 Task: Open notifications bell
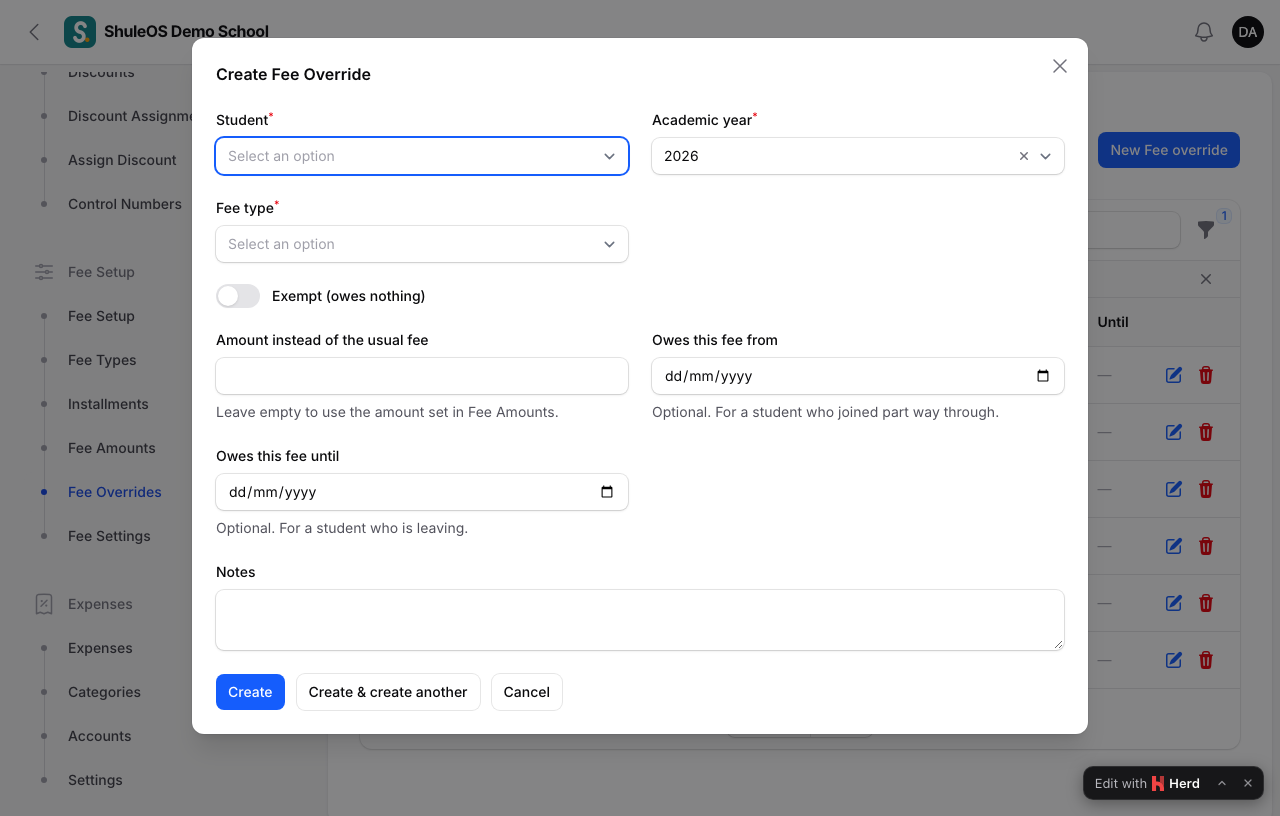(x=1204, y=32)
